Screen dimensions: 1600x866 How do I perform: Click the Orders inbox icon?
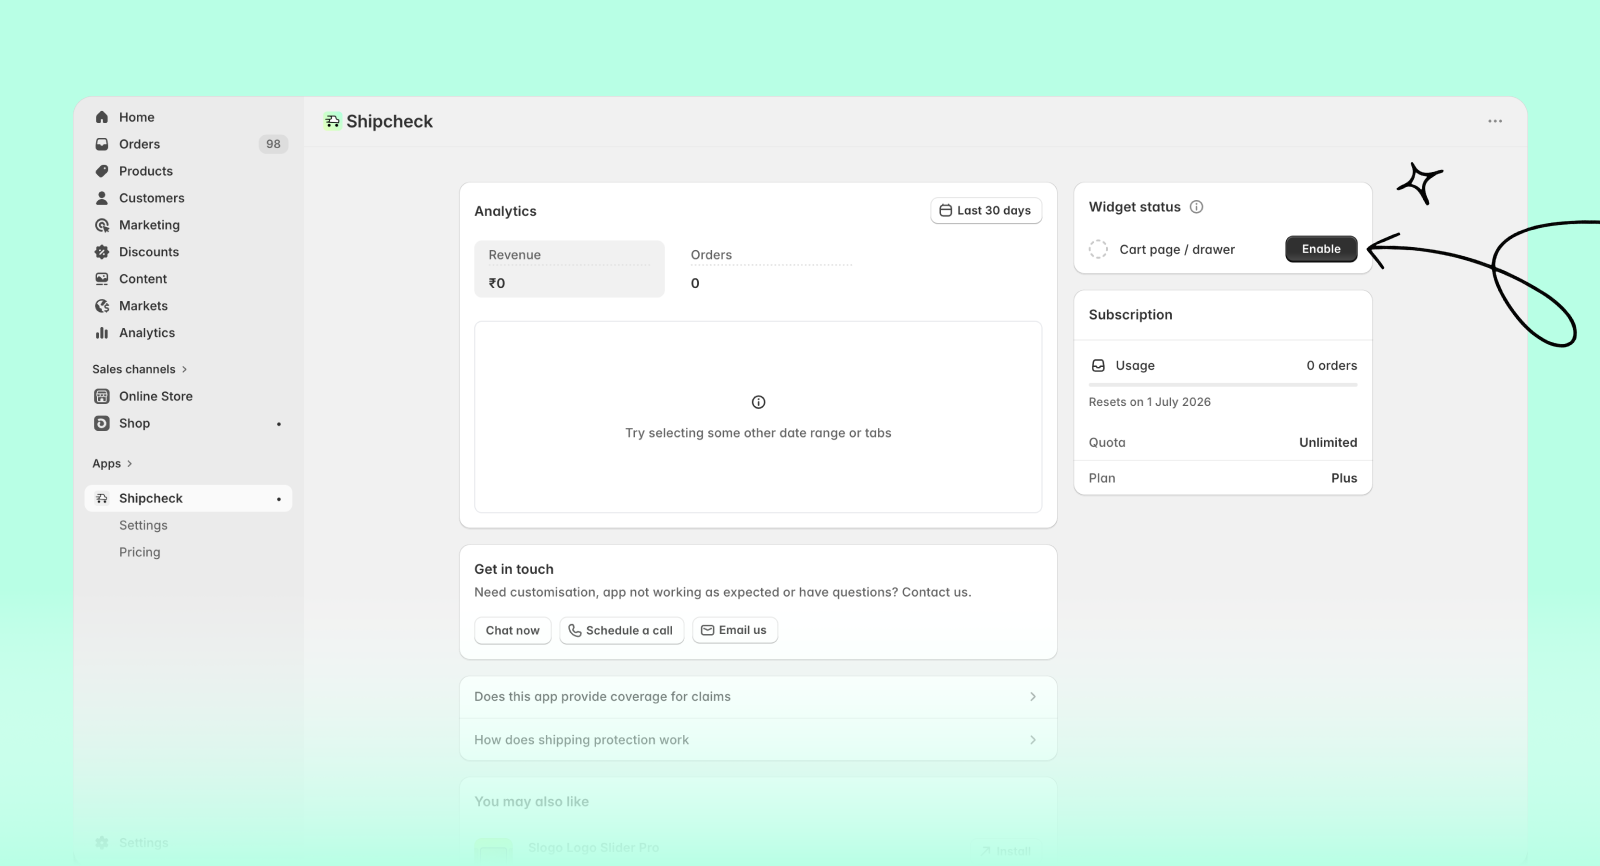point(102,144)
